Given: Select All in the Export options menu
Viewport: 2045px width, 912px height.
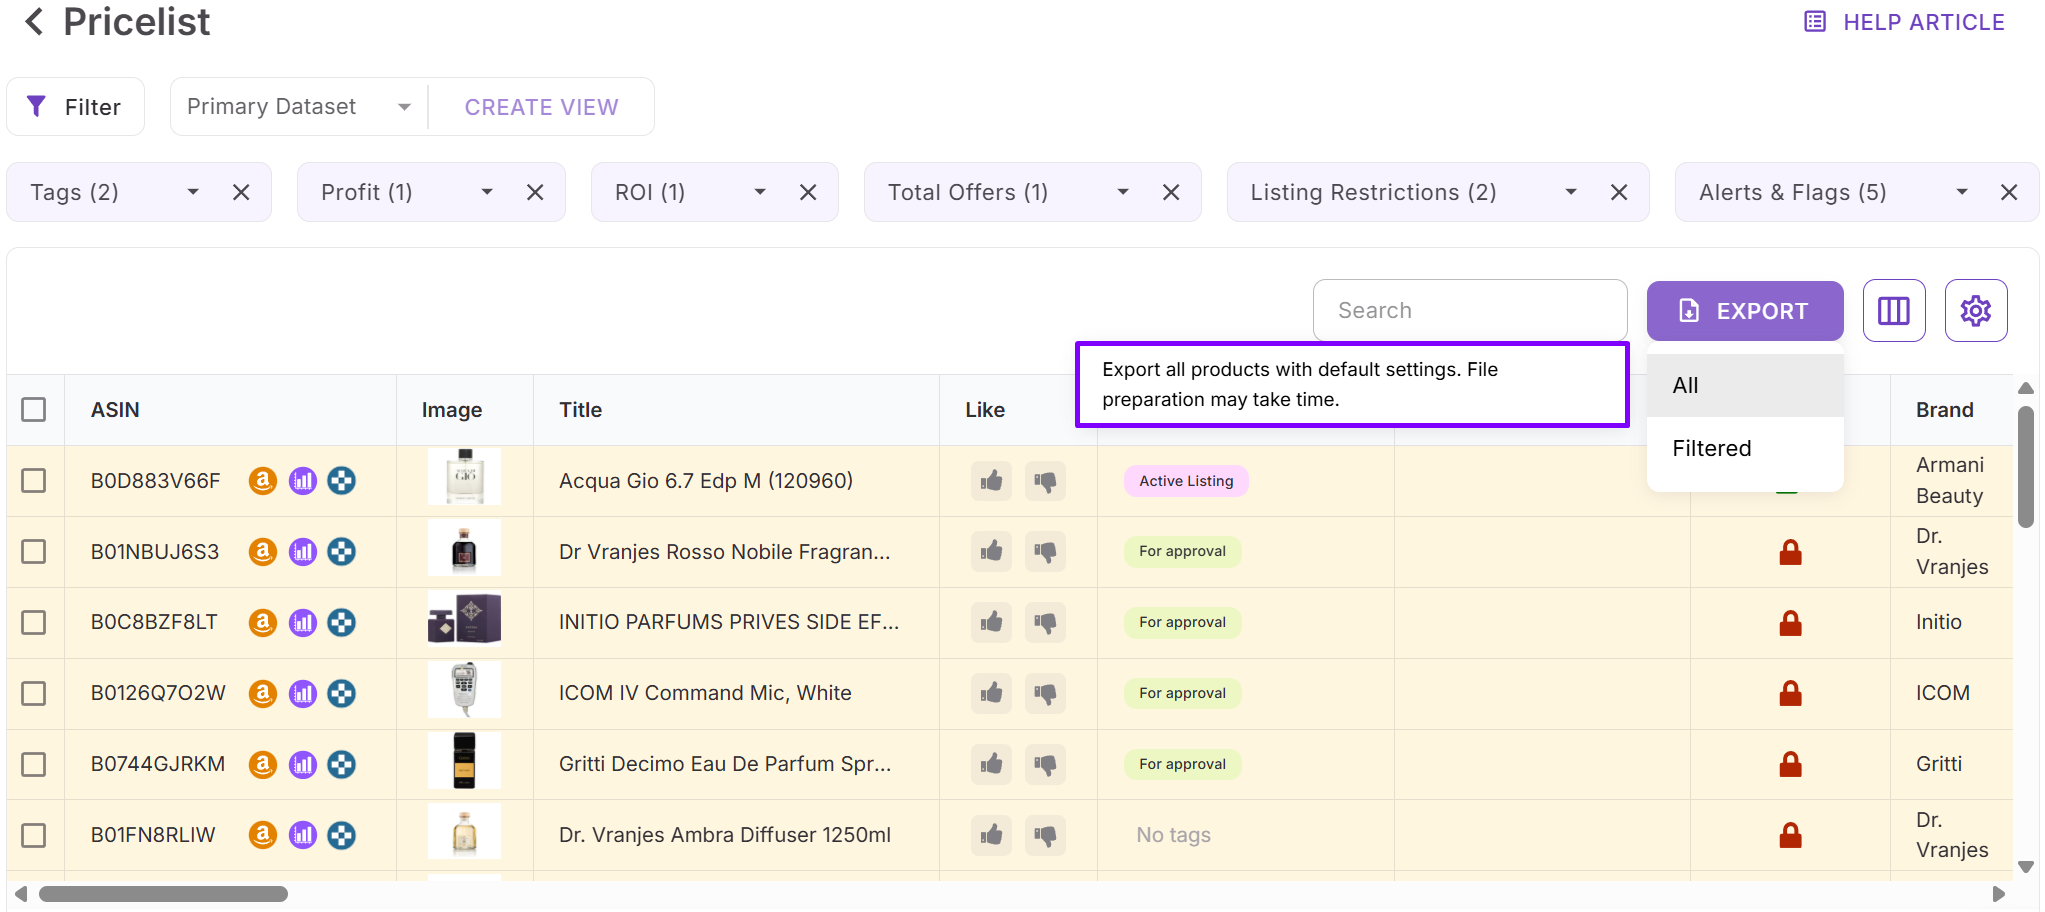Looking at the screenshot, I should pos(1685,385).
